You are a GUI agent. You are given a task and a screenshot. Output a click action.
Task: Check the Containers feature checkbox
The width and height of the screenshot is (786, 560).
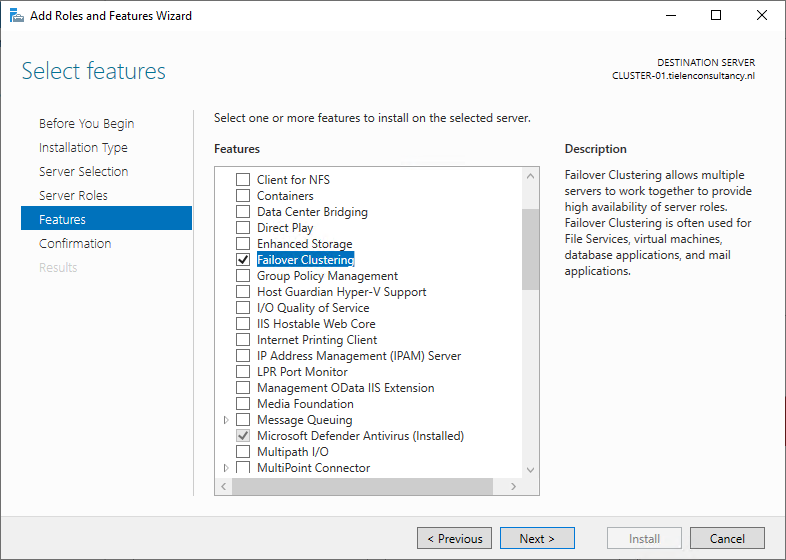pyautogui.click(x=243, y=196)
